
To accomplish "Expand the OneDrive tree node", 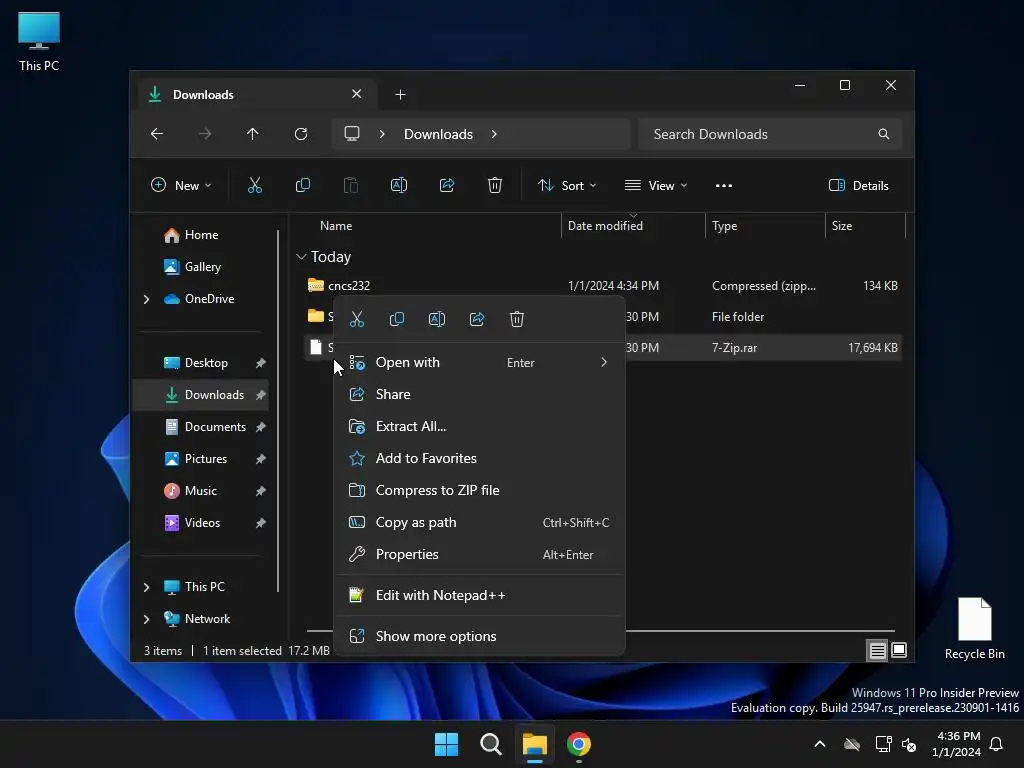I will coord(146,299).
